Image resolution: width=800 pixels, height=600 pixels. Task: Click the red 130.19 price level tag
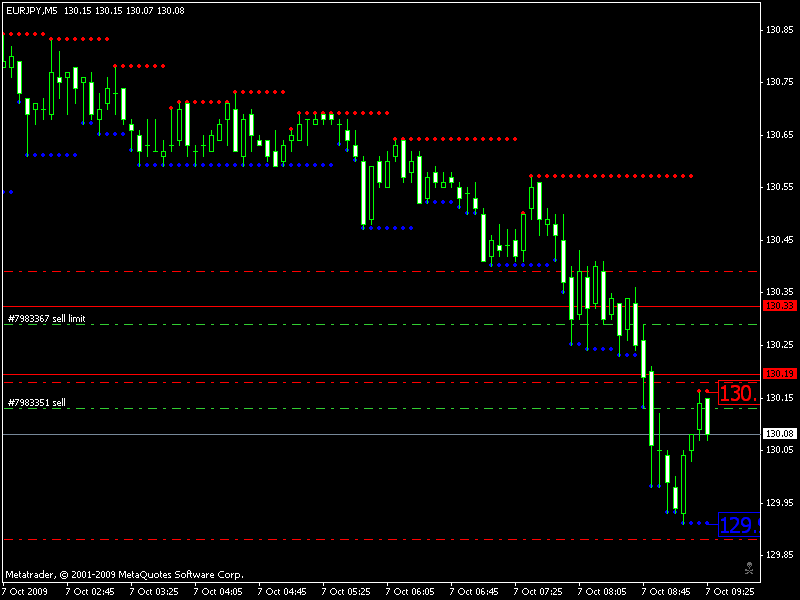click(x=780, y=373)
